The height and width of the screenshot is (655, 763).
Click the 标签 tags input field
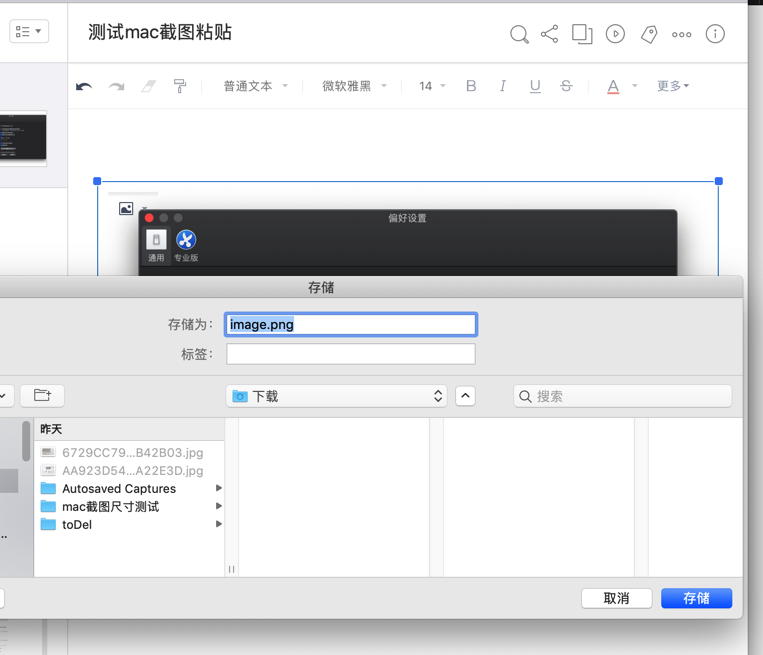[351, 354]
